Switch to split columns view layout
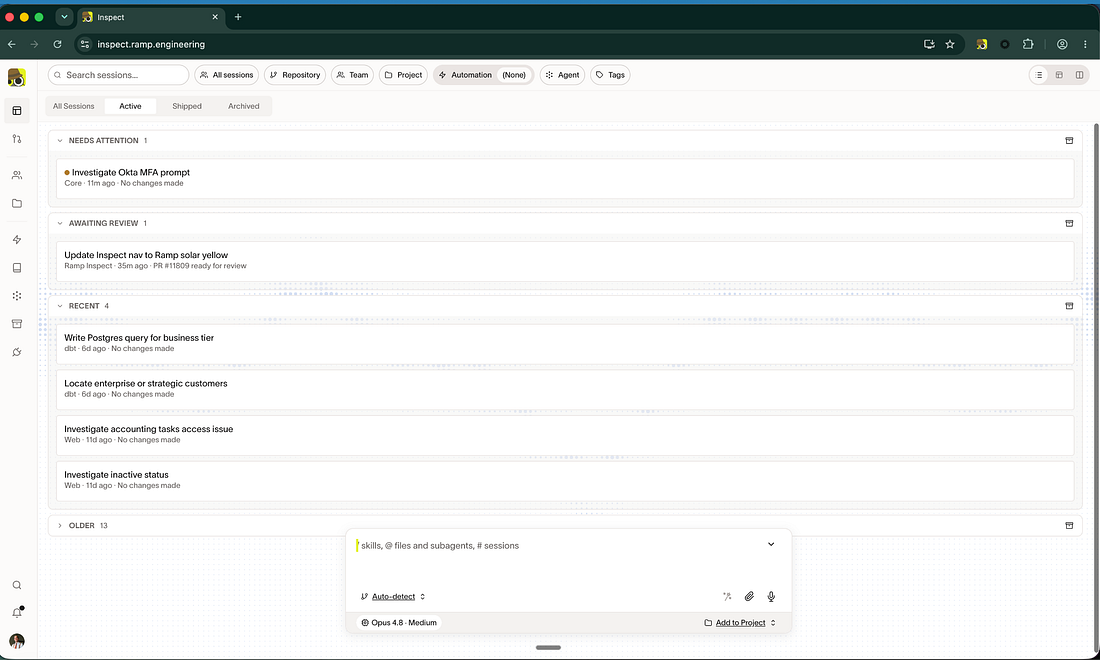Viewport: 1100px width, 660px height. [x=1079, y=75]
